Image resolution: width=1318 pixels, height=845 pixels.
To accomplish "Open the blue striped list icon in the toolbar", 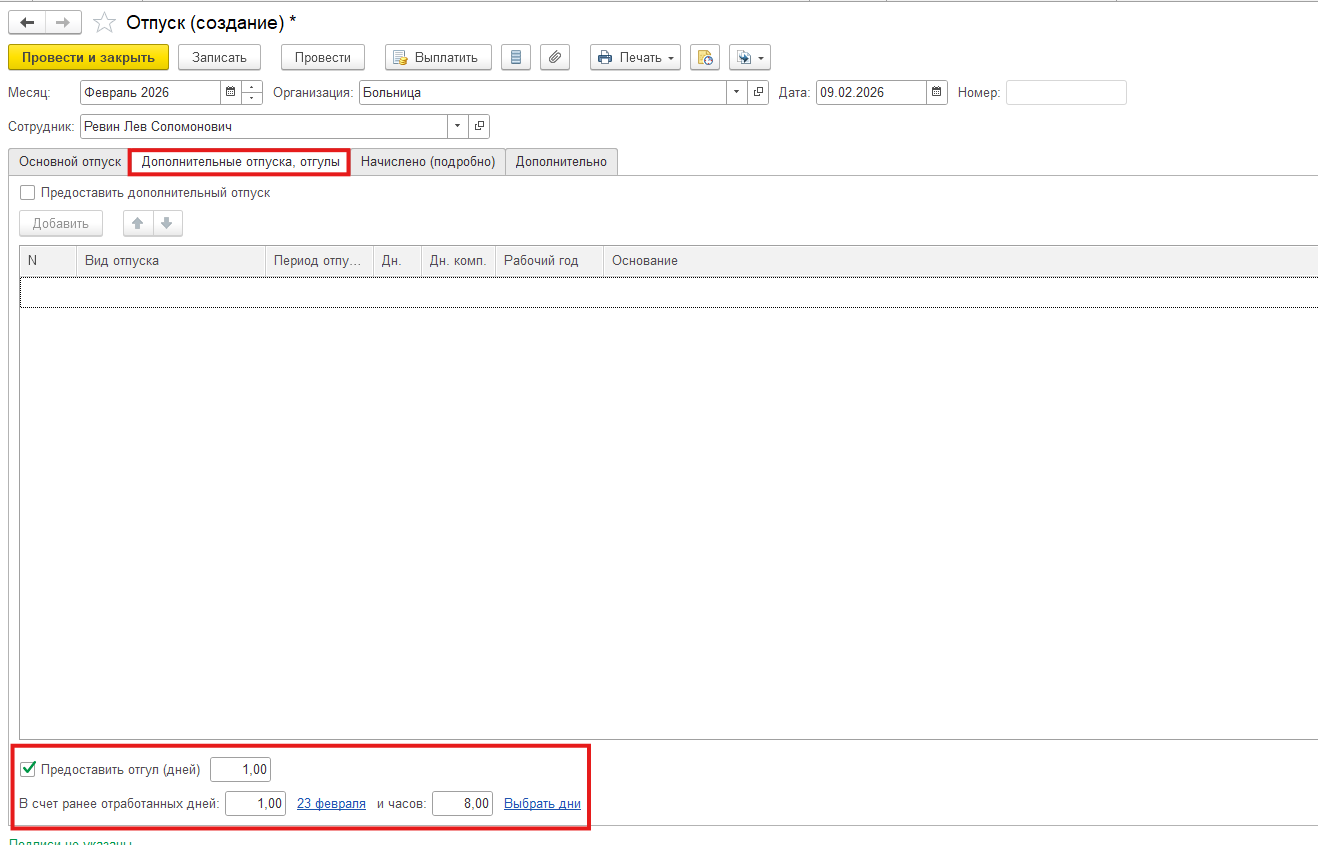I will (x=516, y=57).
